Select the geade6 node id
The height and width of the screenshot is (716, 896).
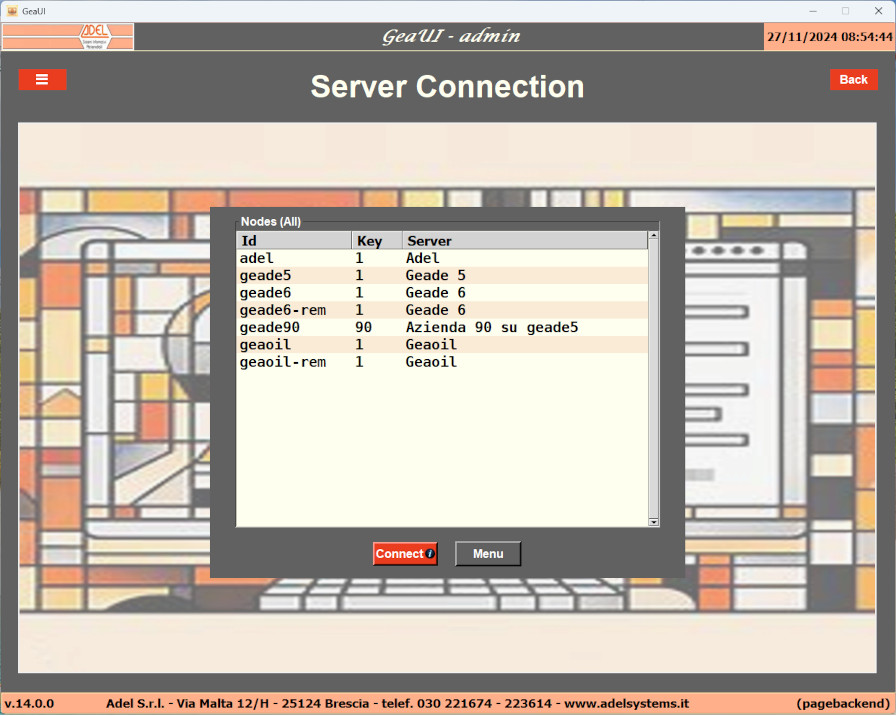tap(265, 293)
